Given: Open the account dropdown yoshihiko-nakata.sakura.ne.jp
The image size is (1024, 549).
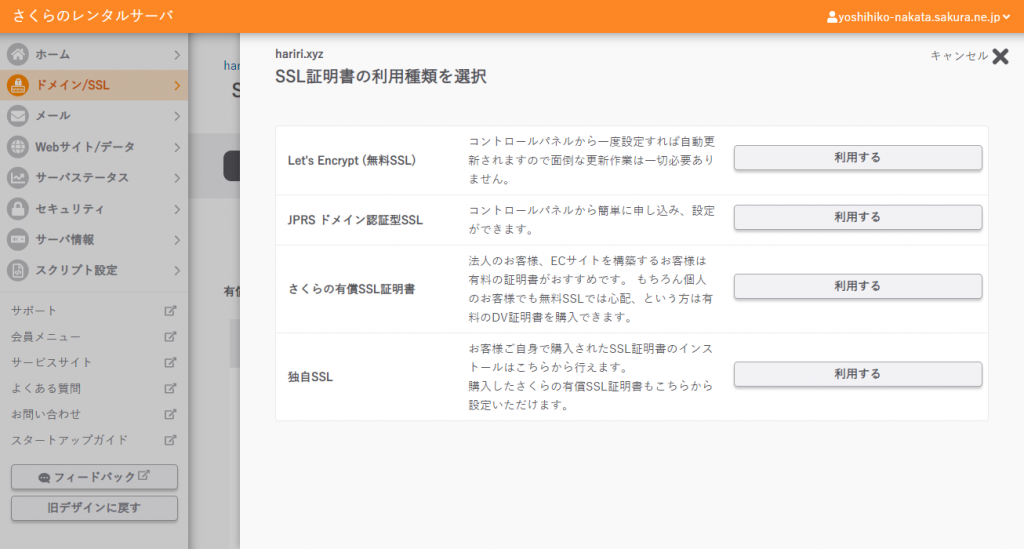Looking at the screenshot, I should [x=918, y=17].
